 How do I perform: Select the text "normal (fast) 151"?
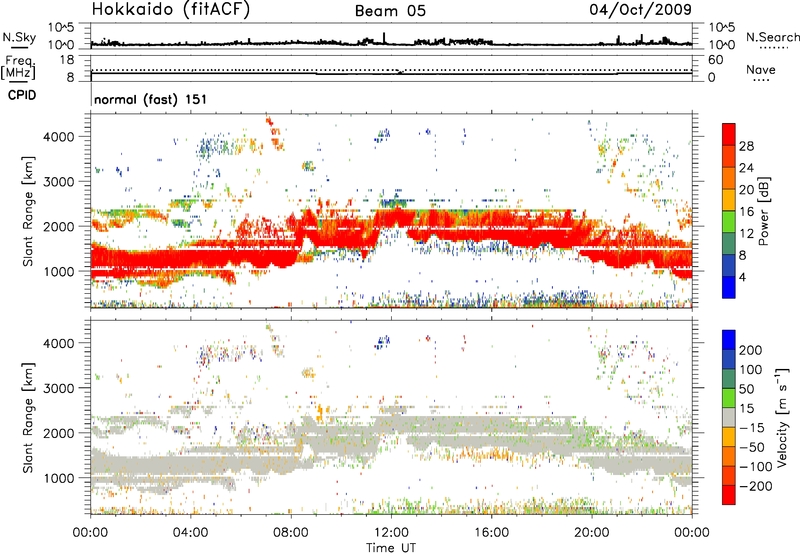(151, 99)
